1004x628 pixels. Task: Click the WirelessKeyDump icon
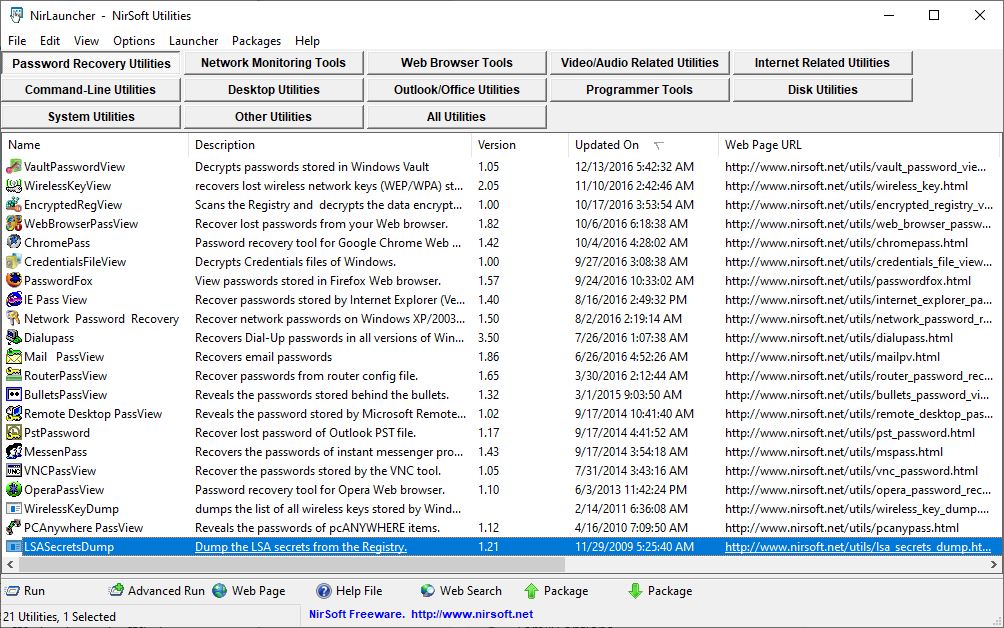13,509
